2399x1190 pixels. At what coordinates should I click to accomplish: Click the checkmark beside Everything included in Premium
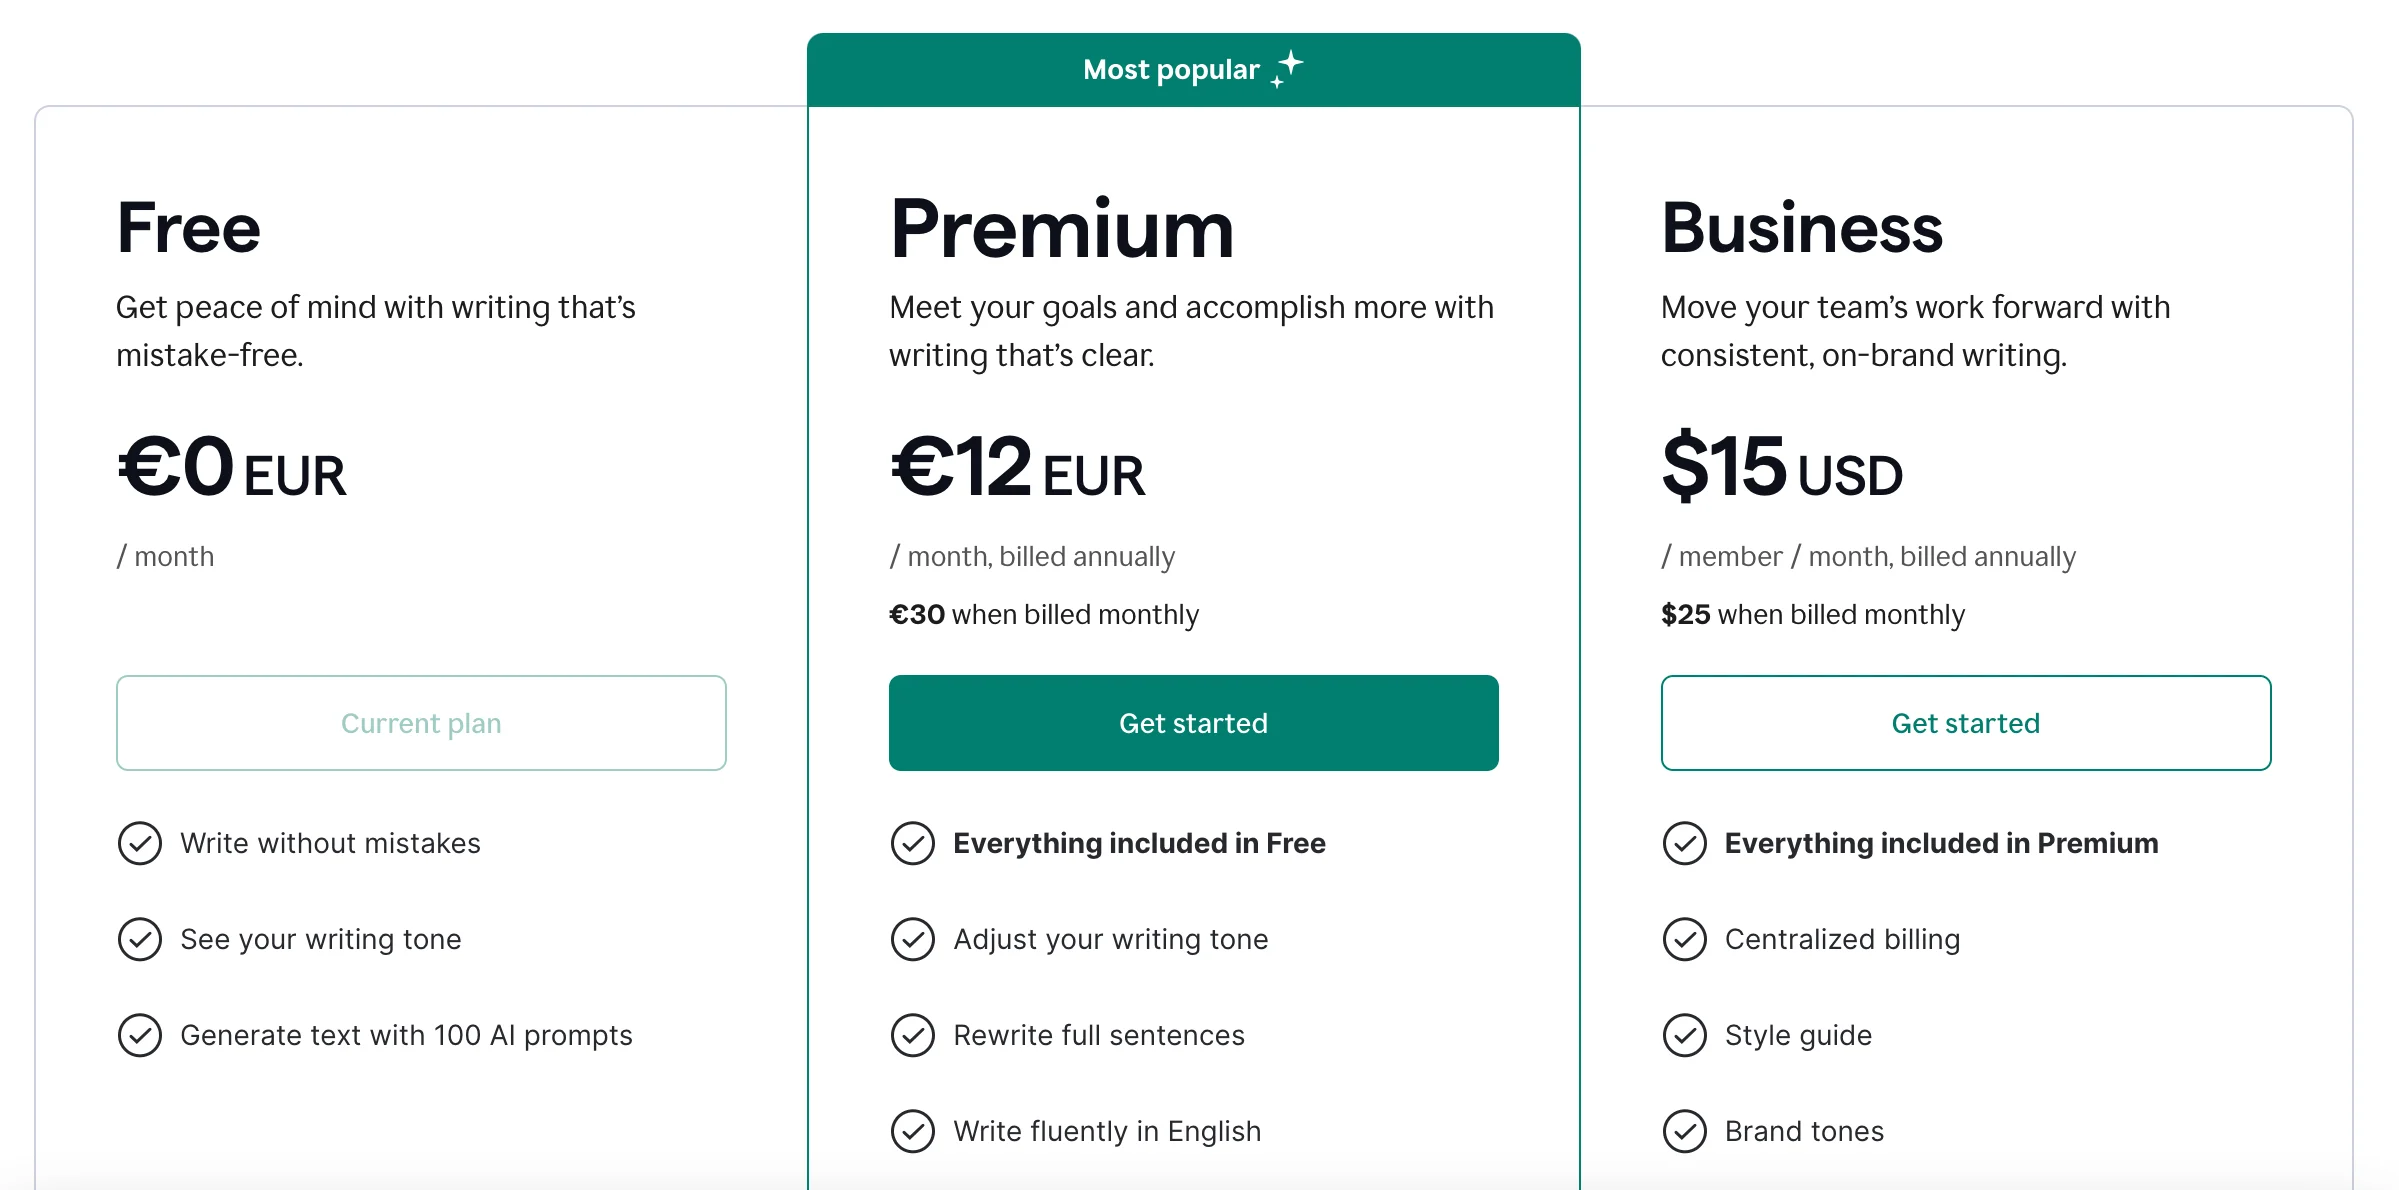[x=1685, y=843]
